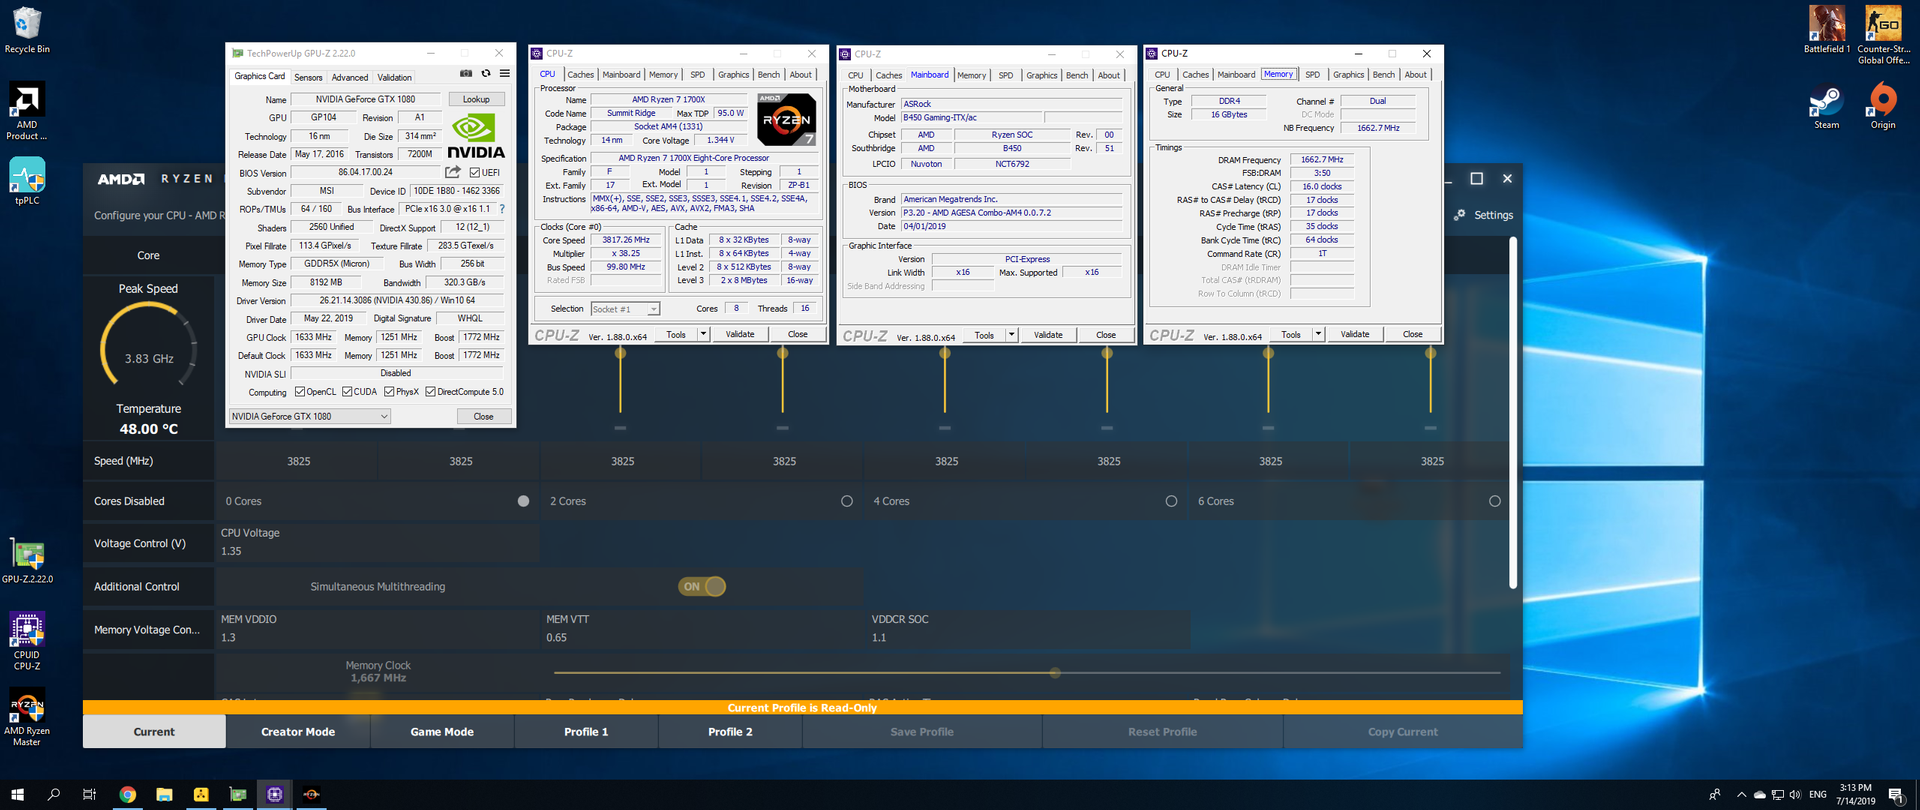Open Windows Start menu
This screenshot has height=810, width=1920.
[17, 794]
